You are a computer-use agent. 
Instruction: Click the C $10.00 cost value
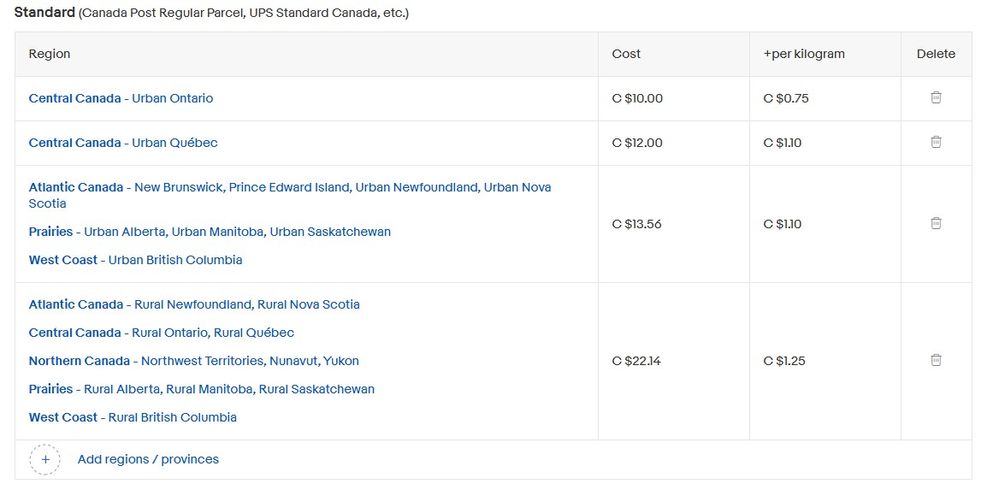pos(637,99)
